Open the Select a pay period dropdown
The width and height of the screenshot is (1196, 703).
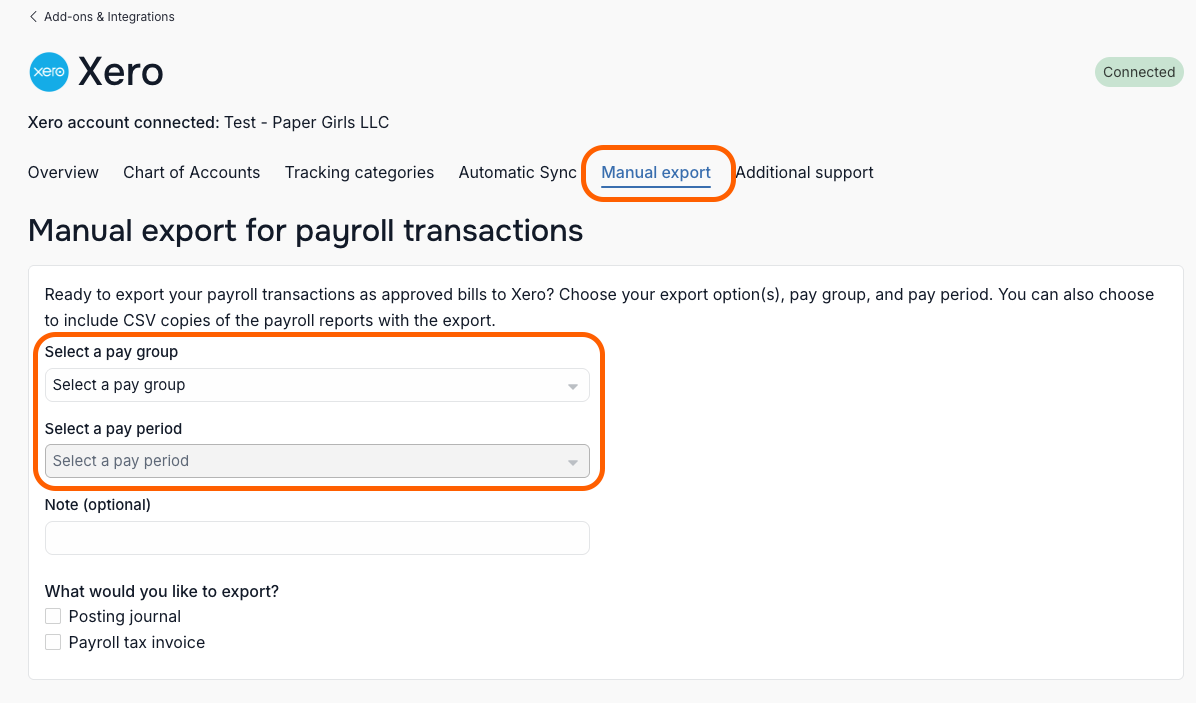pos(317,461)
